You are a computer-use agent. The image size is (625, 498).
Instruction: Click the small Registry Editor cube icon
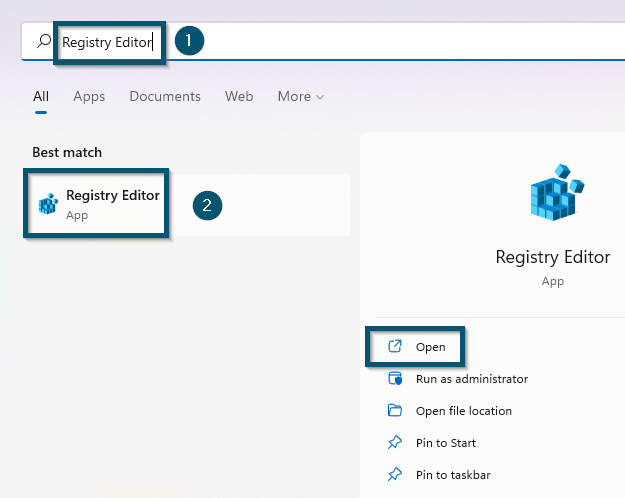pyautogui.click(x=48, y=204)
